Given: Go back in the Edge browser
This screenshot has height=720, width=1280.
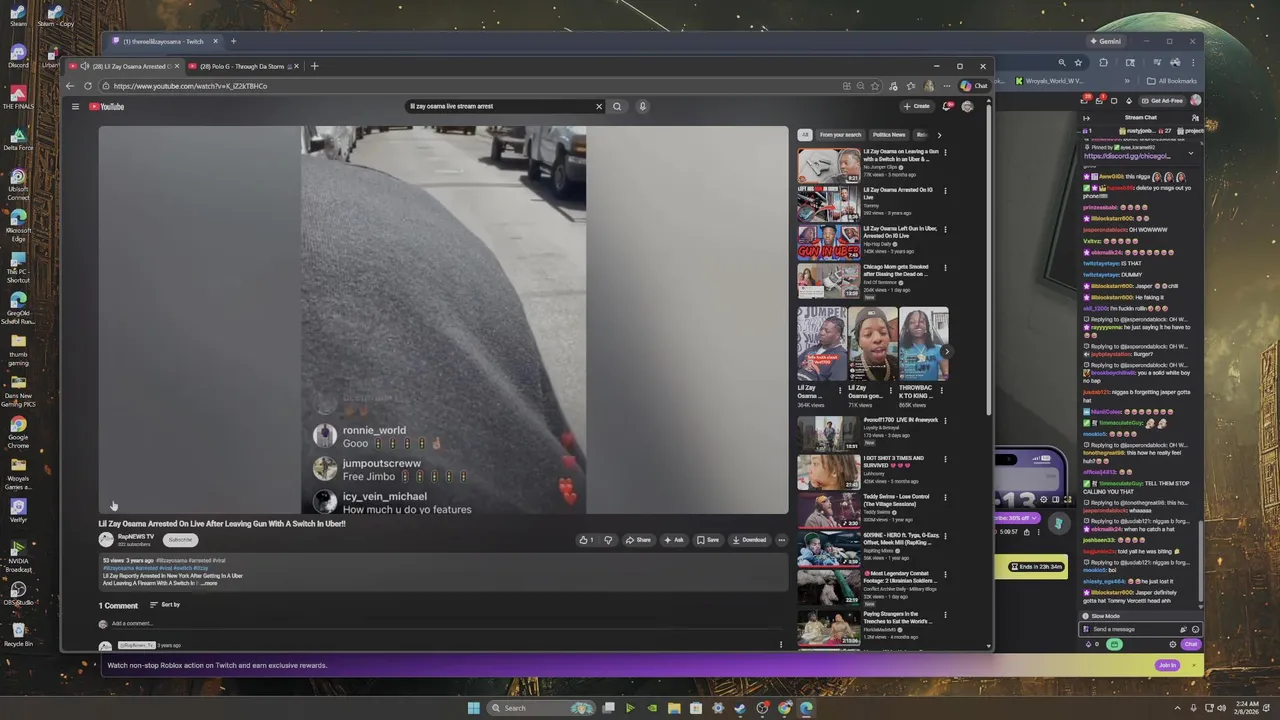Looking at the screenshot, I should tap(70, 86).
